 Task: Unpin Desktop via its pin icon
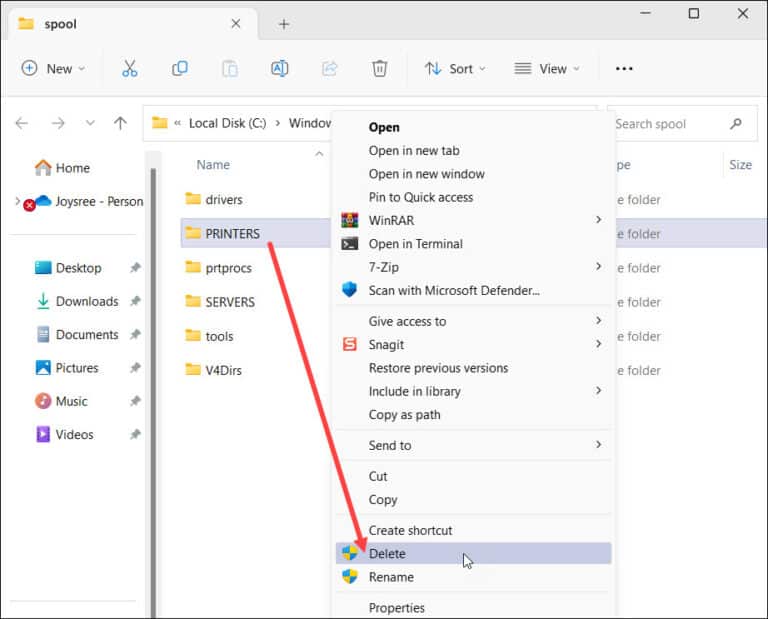tap(135, 267)
